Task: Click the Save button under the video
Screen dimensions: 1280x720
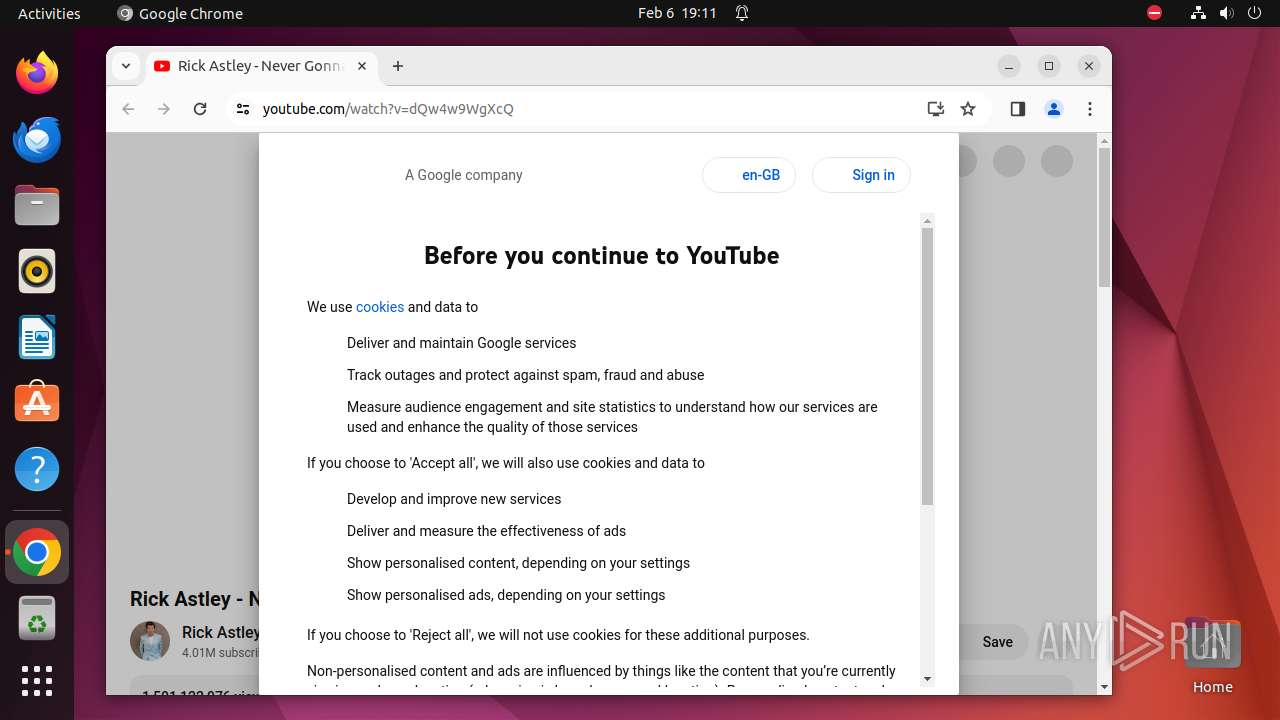Action: pos(997,642)
